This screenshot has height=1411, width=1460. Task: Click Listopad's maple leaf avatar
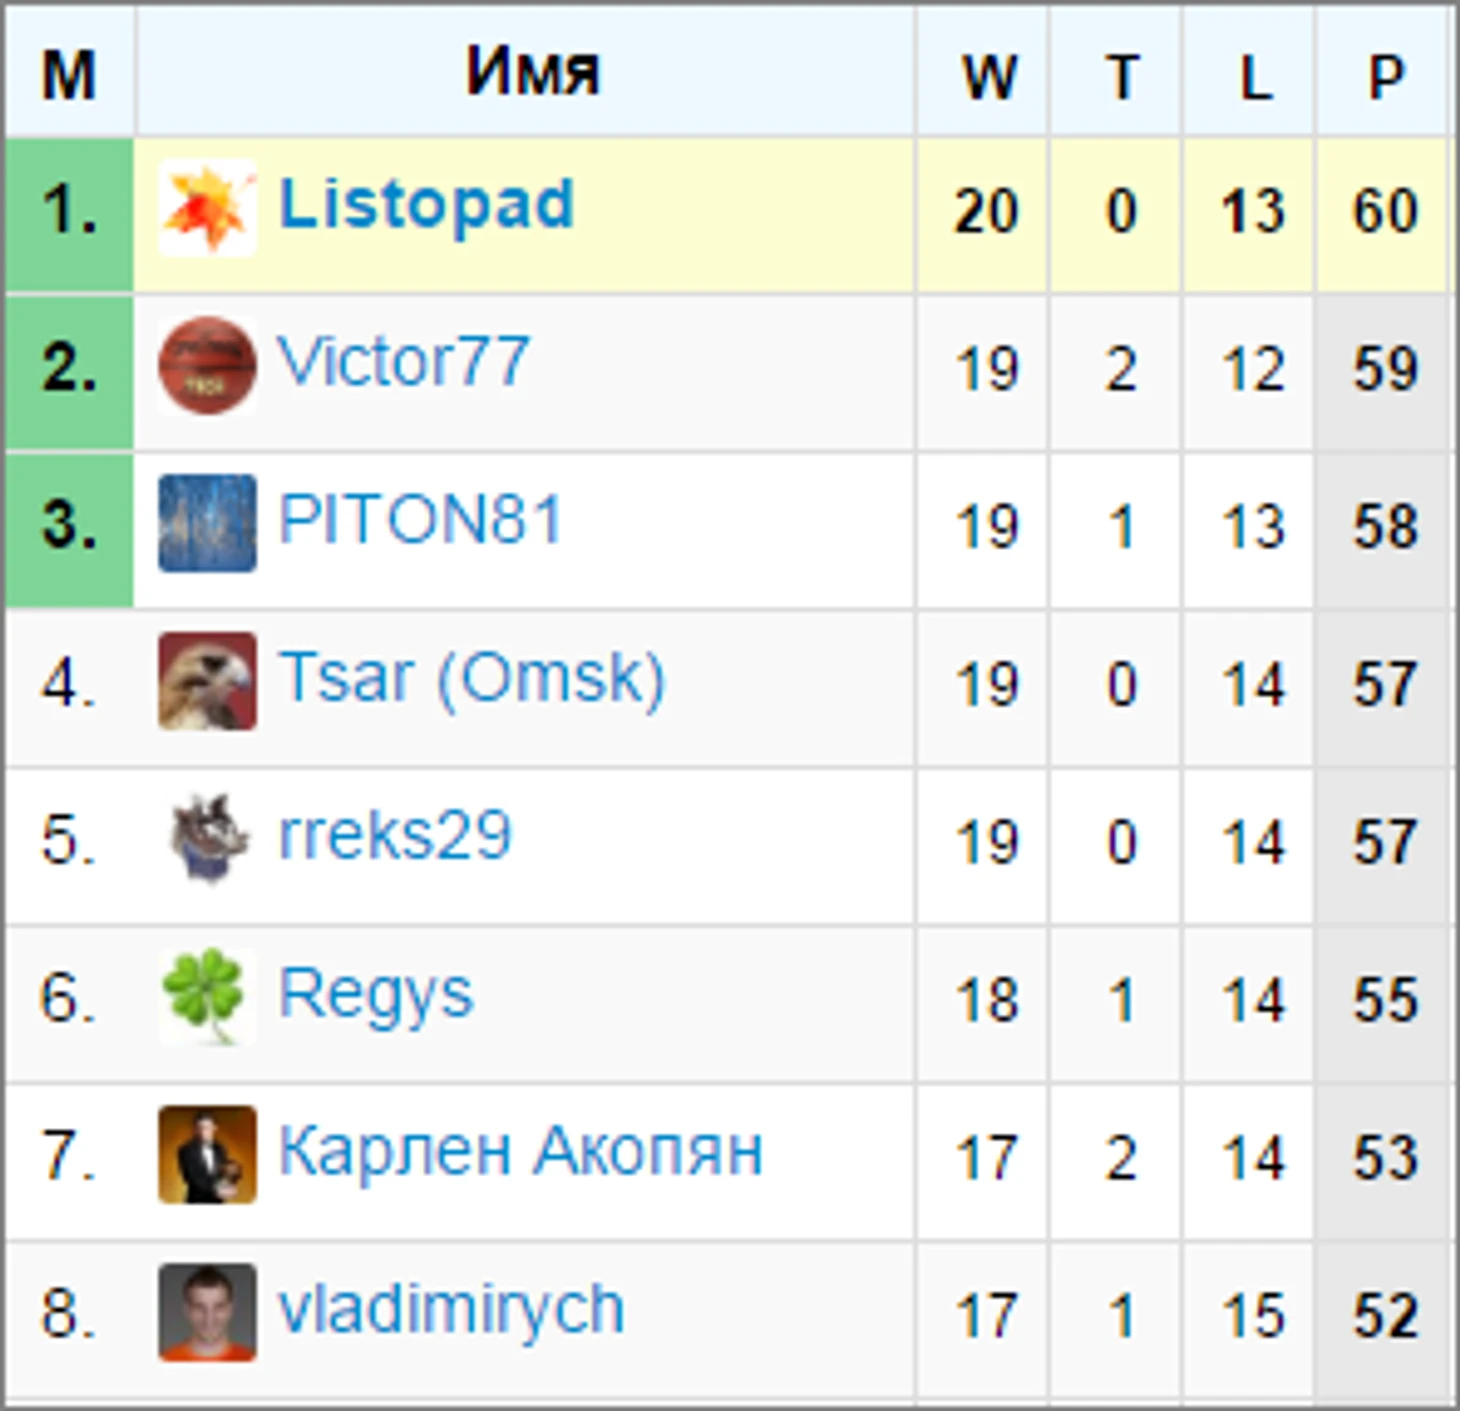click(x=207, y=208)
